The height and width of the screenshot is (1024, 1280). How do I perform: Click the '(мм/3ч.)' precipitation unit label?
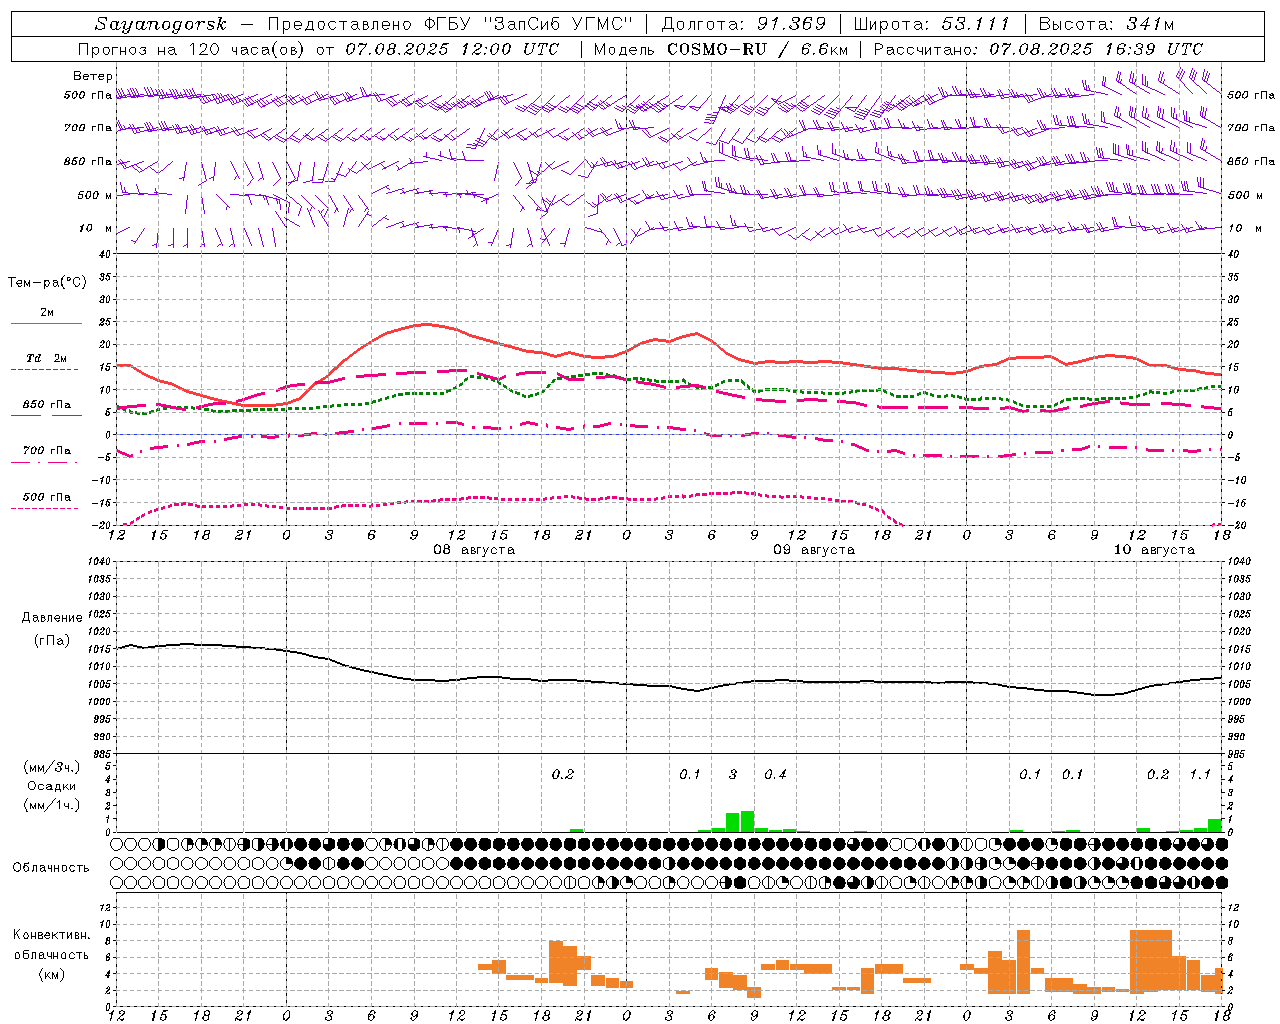pos(52,767)
